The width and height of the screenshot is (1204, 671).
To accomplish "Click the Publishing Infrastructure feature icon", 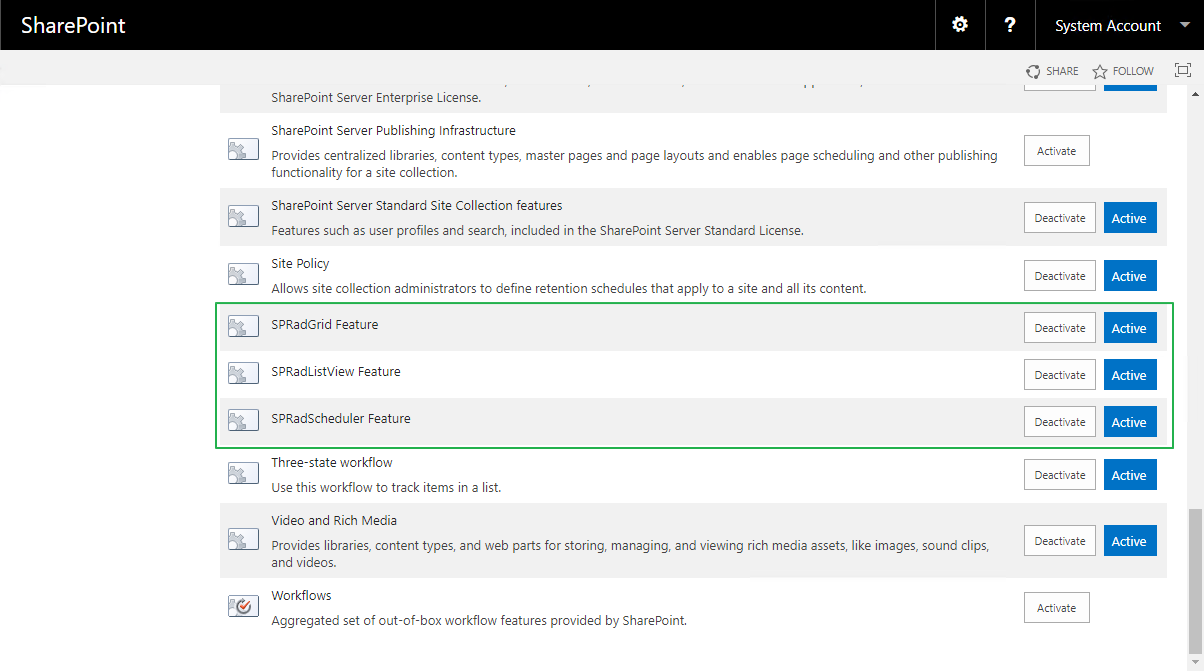I will click(243, 151).
